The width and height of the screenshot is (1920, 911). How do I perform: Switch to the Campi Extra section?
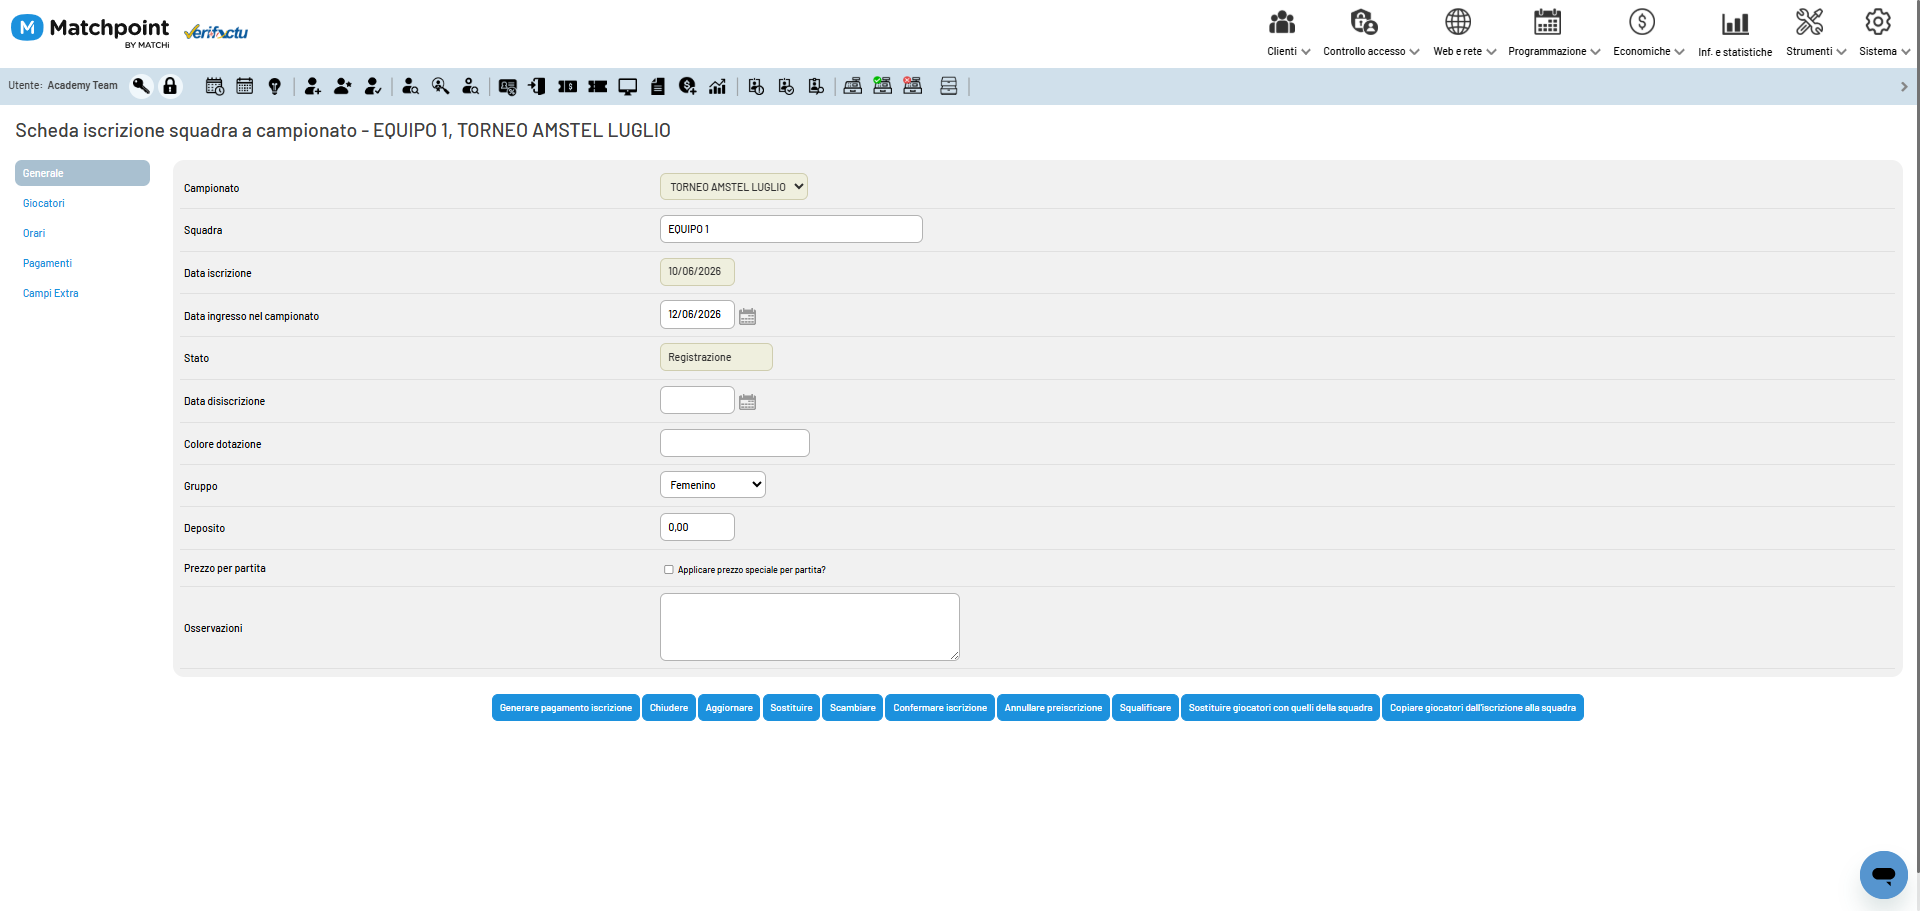(50, 294)
